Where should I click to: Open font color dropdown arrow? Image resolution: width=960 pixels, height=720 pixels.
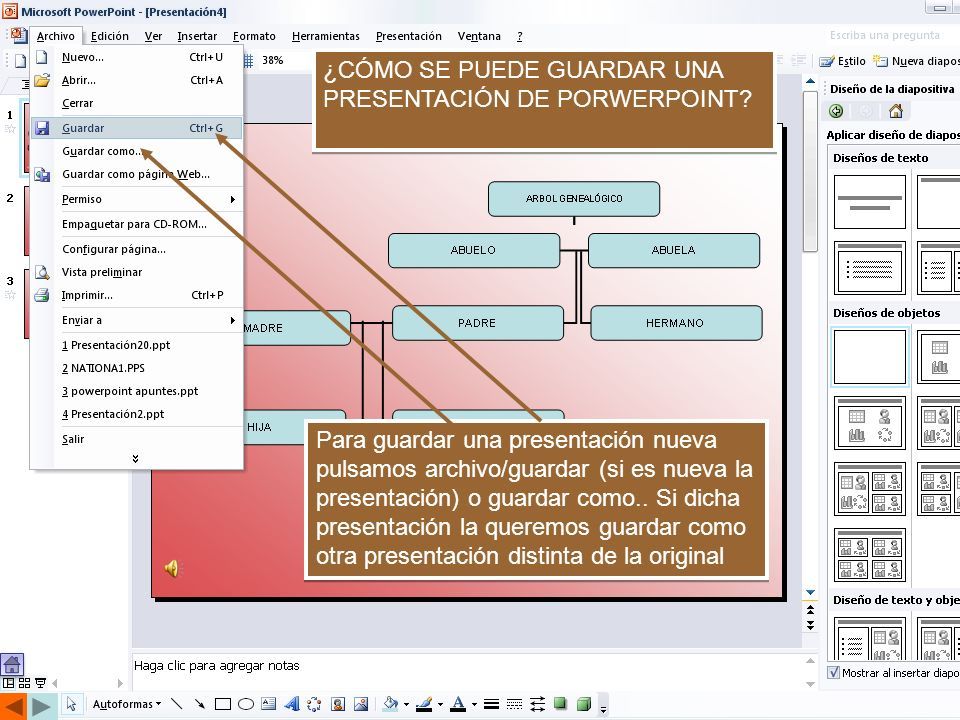click(474, 705)
